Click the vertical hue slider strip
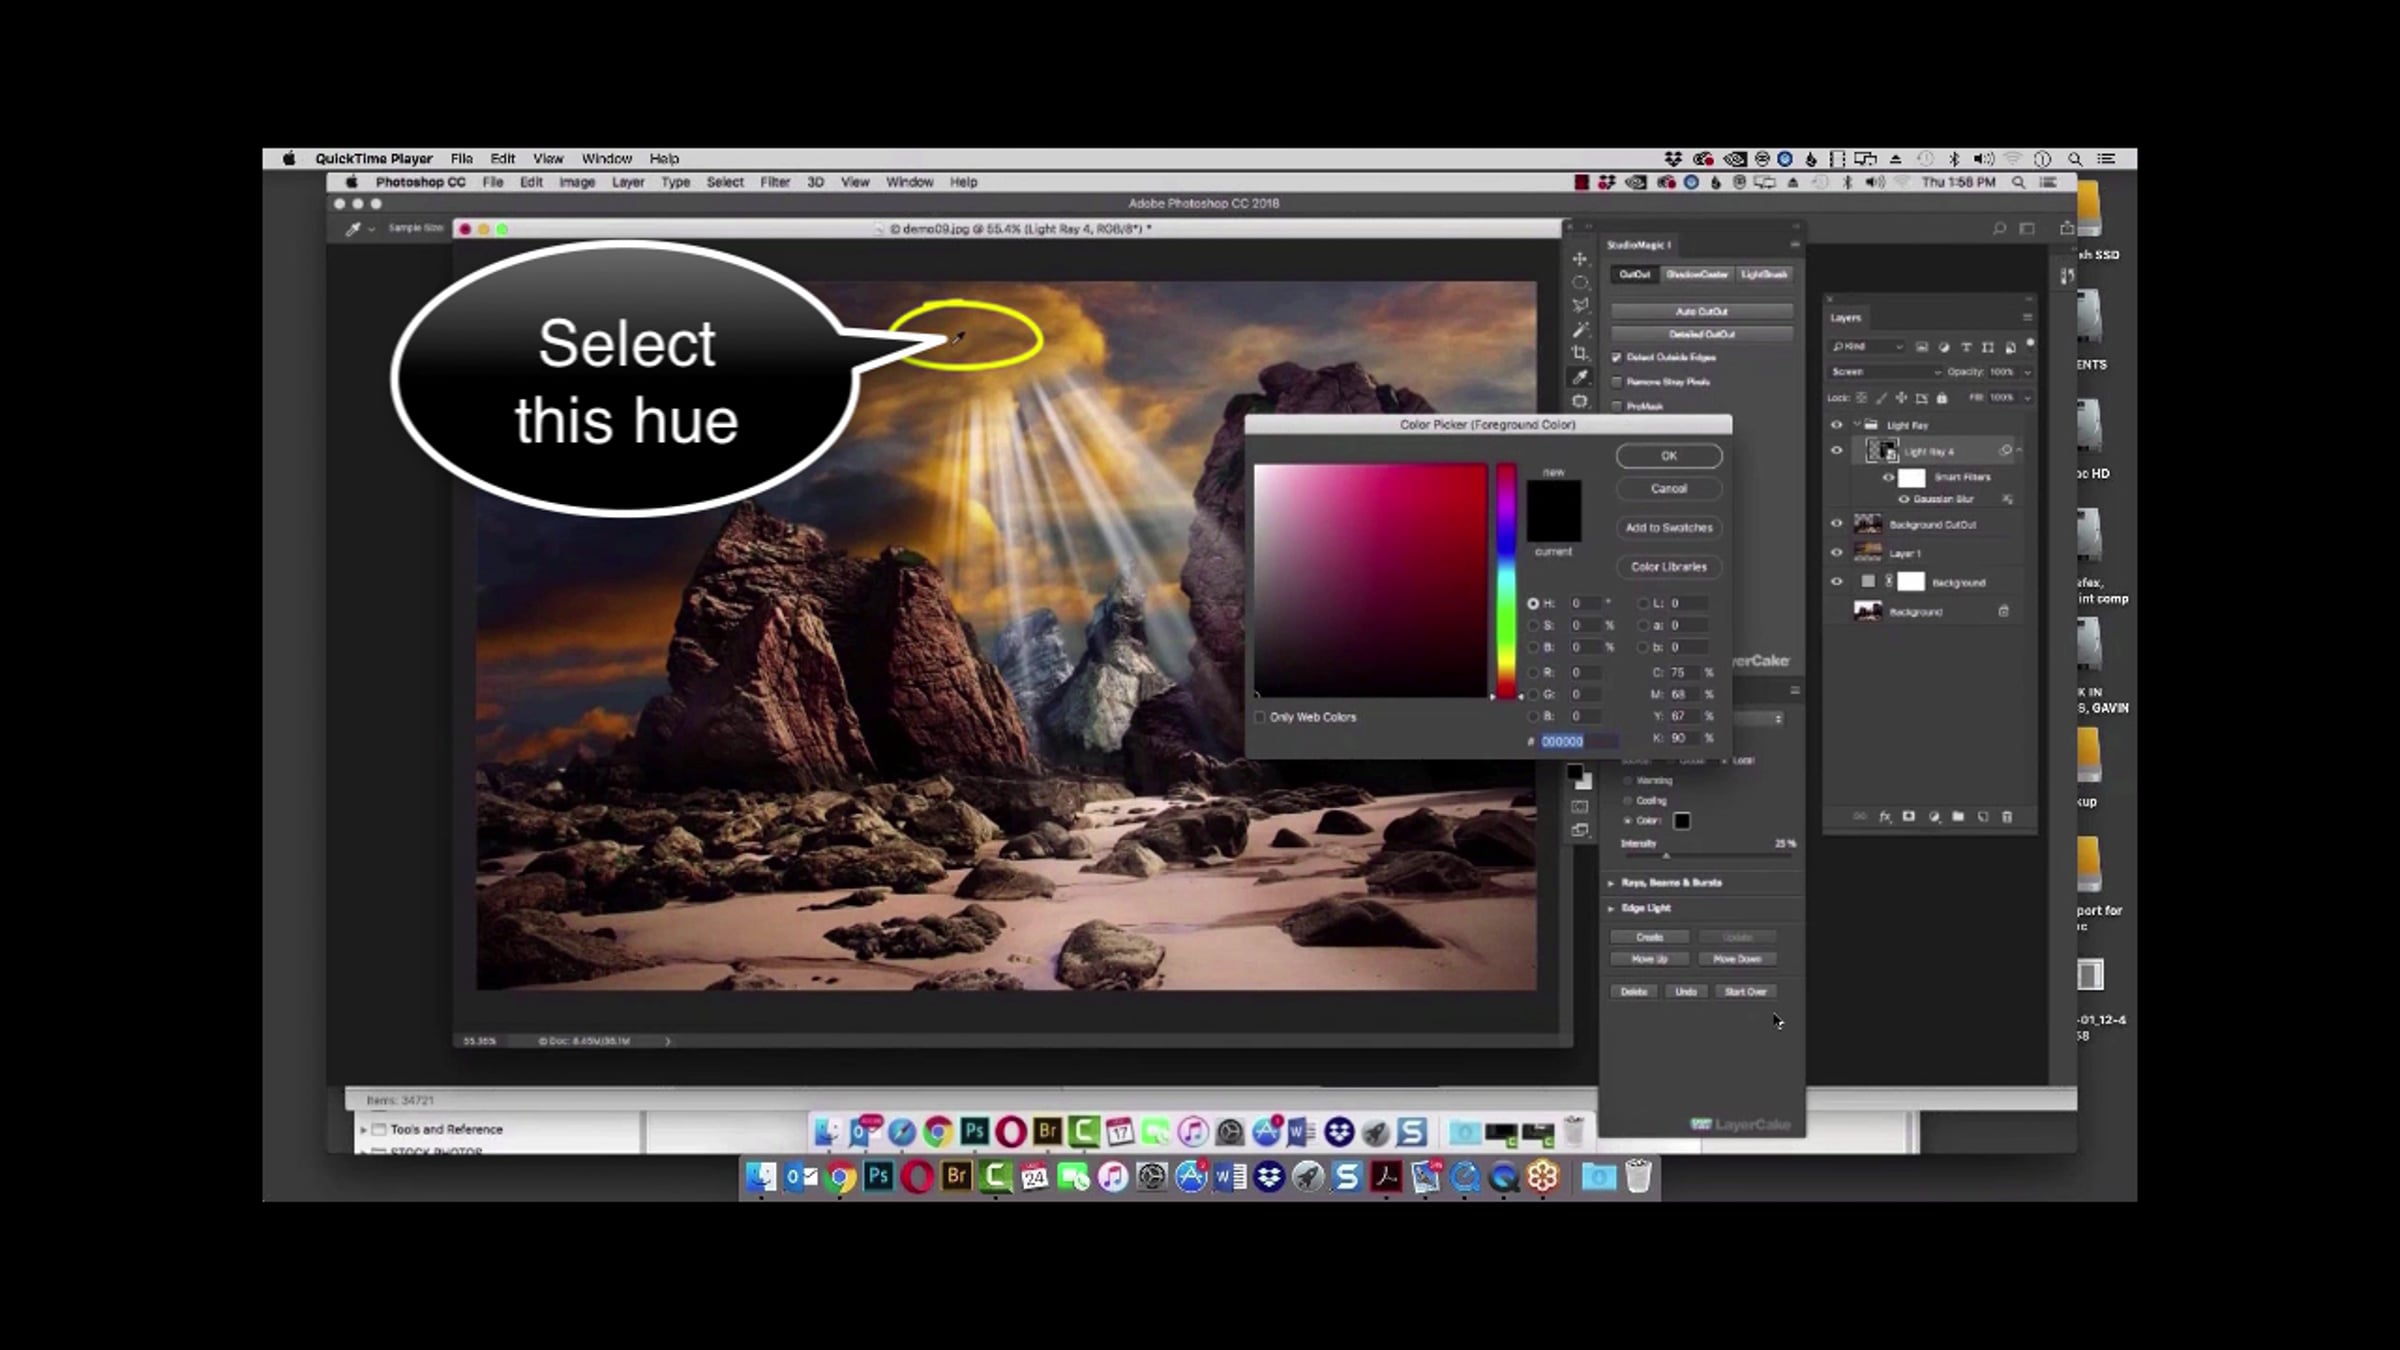 coord(1506,580)
